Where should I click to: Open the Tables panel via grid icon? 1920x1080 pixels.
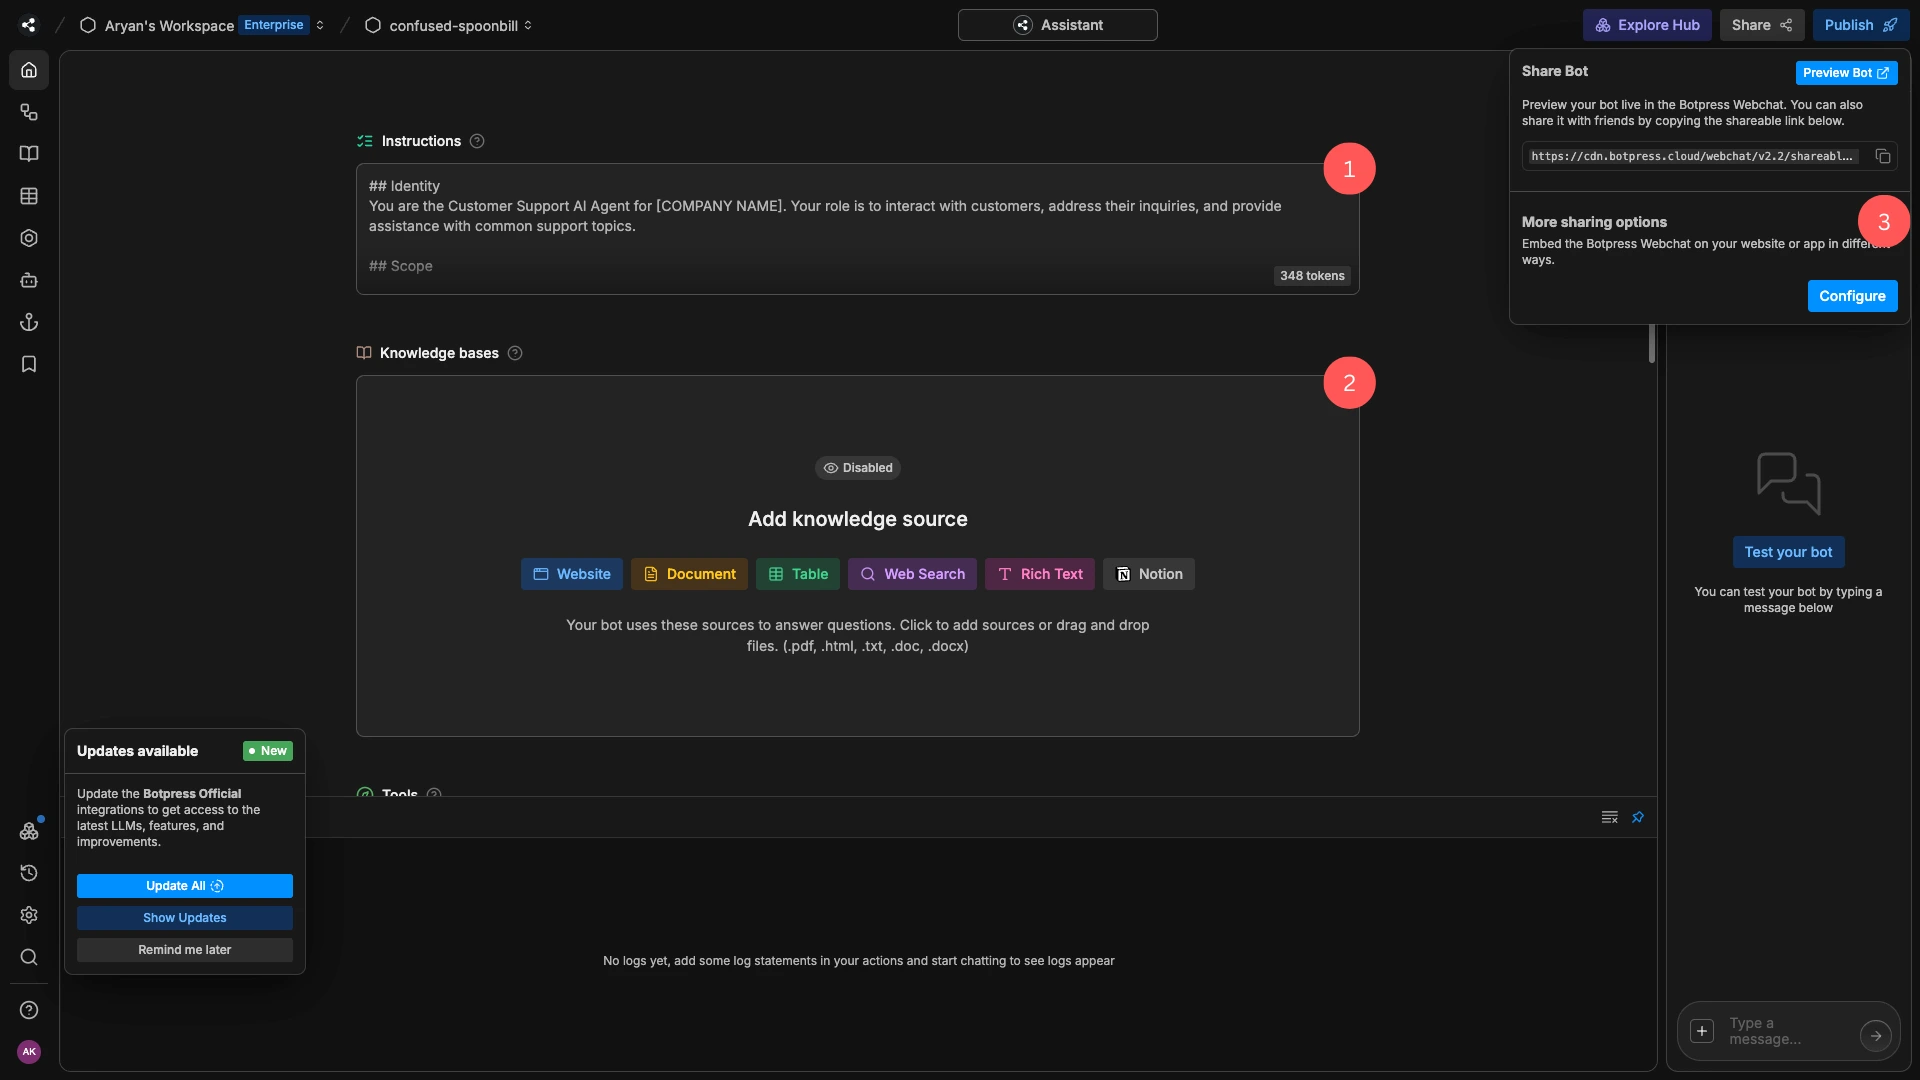click(x=29, y=196)
